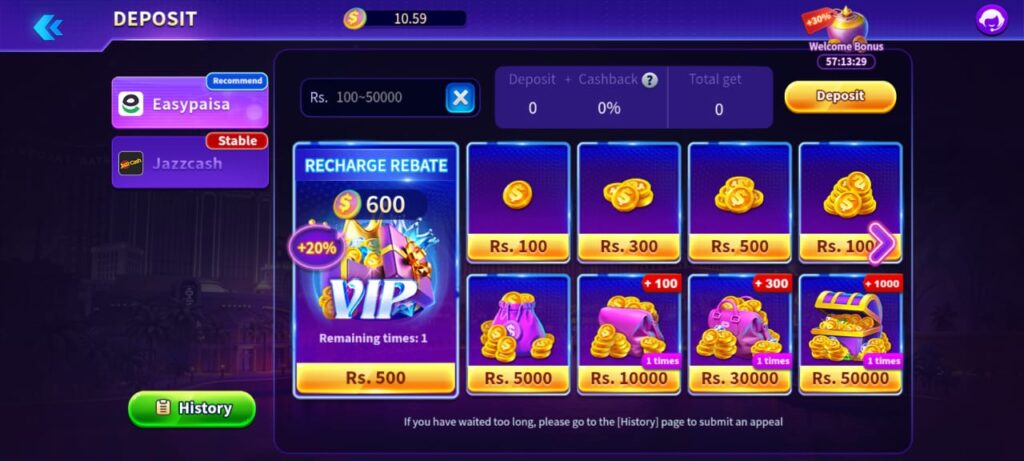Go back using the double-chevron arrow
The width and height of the screenshot is (1024, 461).
[48, 27]
